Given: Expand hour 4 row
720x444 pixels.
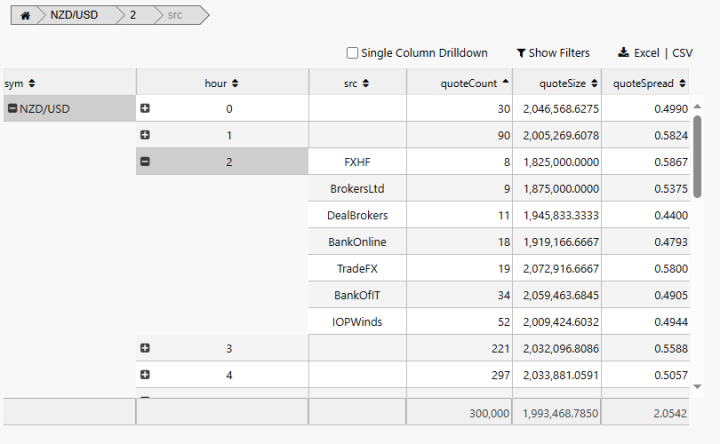Looking at the screenshot, I should (x=145, y=375).
